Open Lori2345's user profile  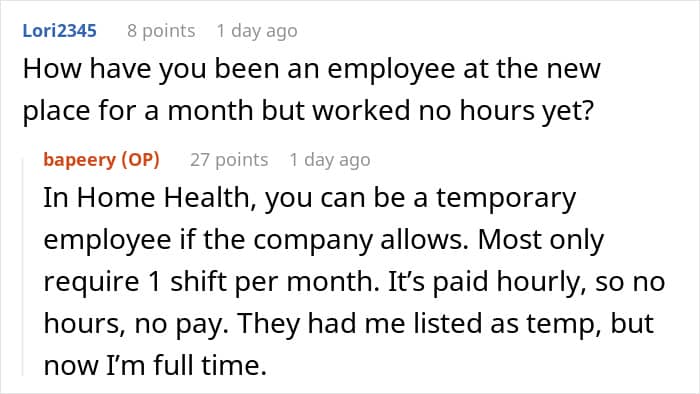(59, 31)
